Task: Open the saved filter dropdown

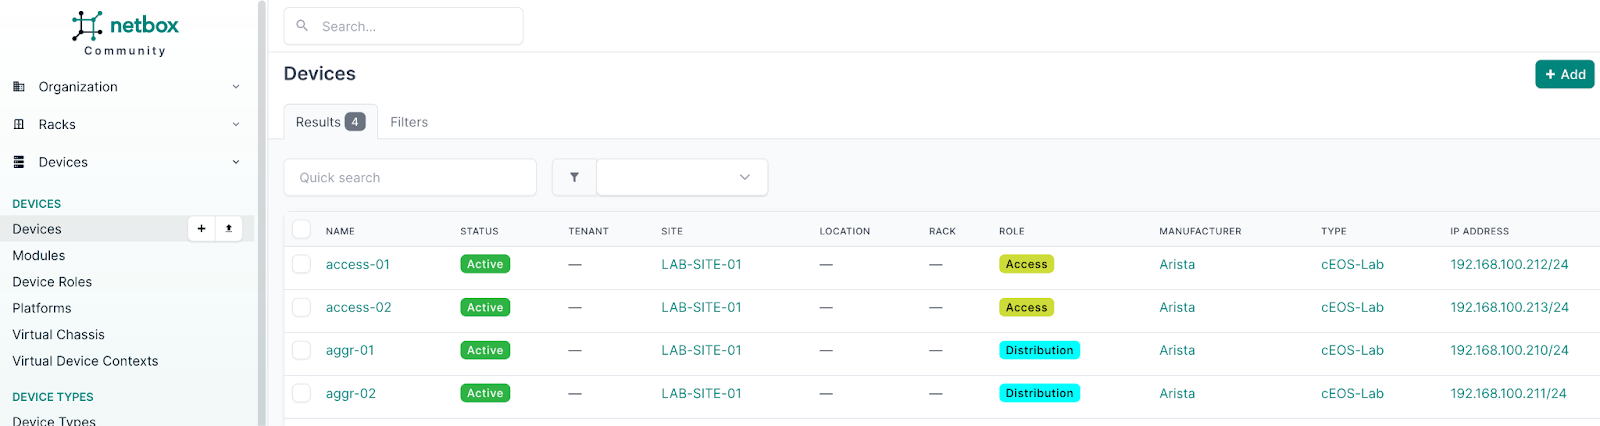Action: pyautogui.click(x=682, y=178)
